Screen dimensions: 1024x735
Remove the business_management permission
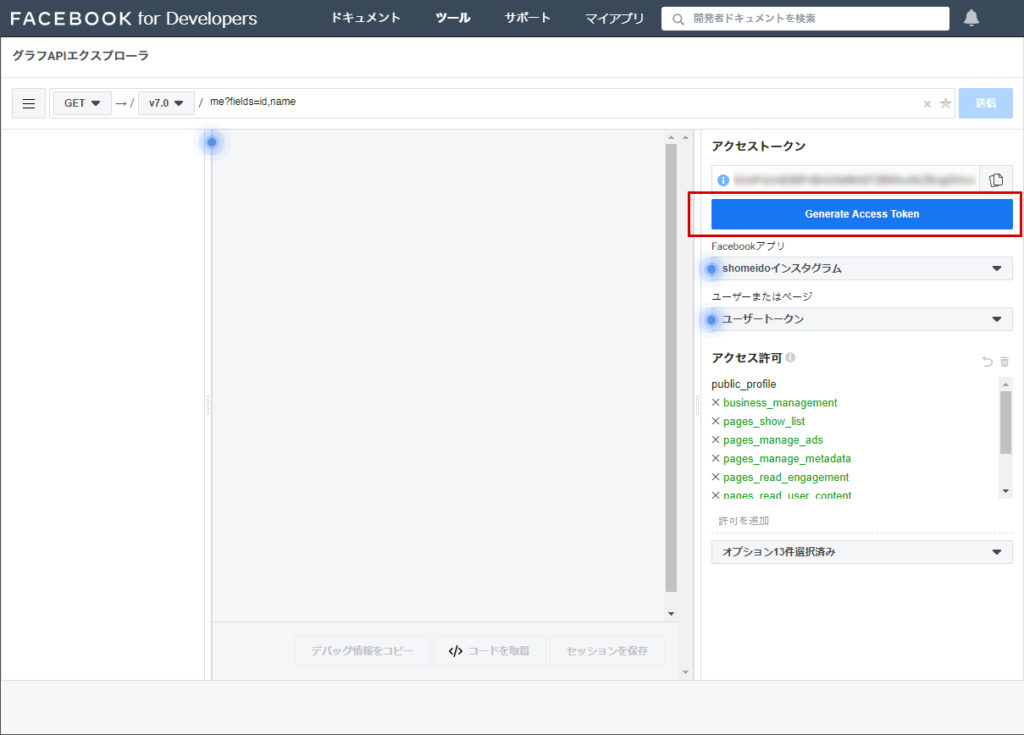[716, 403]
